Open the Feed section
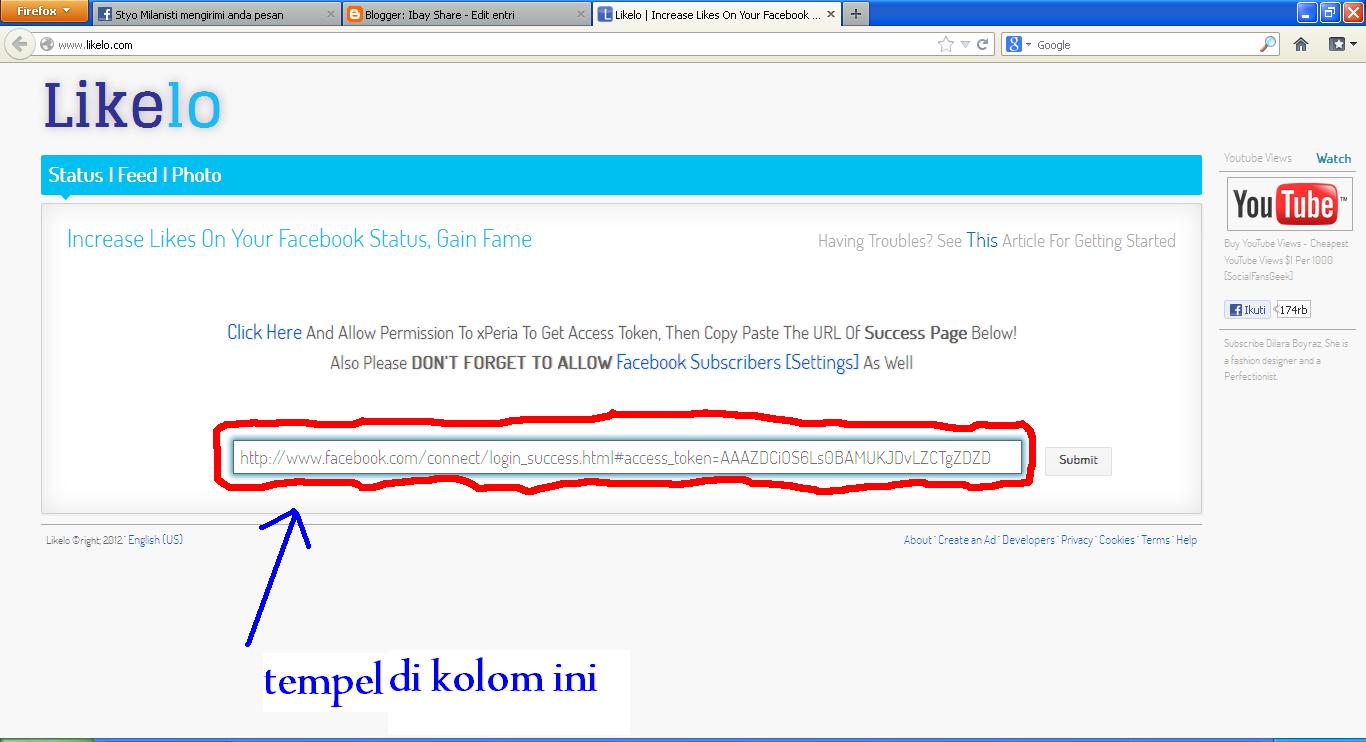The image size is (1366, 742). (x=137, y=175)
